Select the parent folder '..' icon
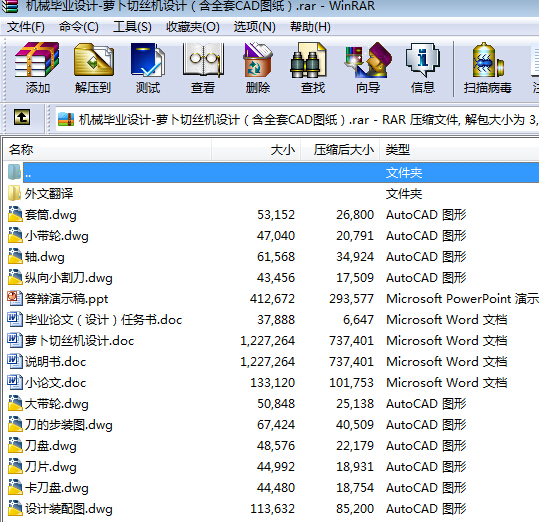539x522 pixels. point(14,172)
